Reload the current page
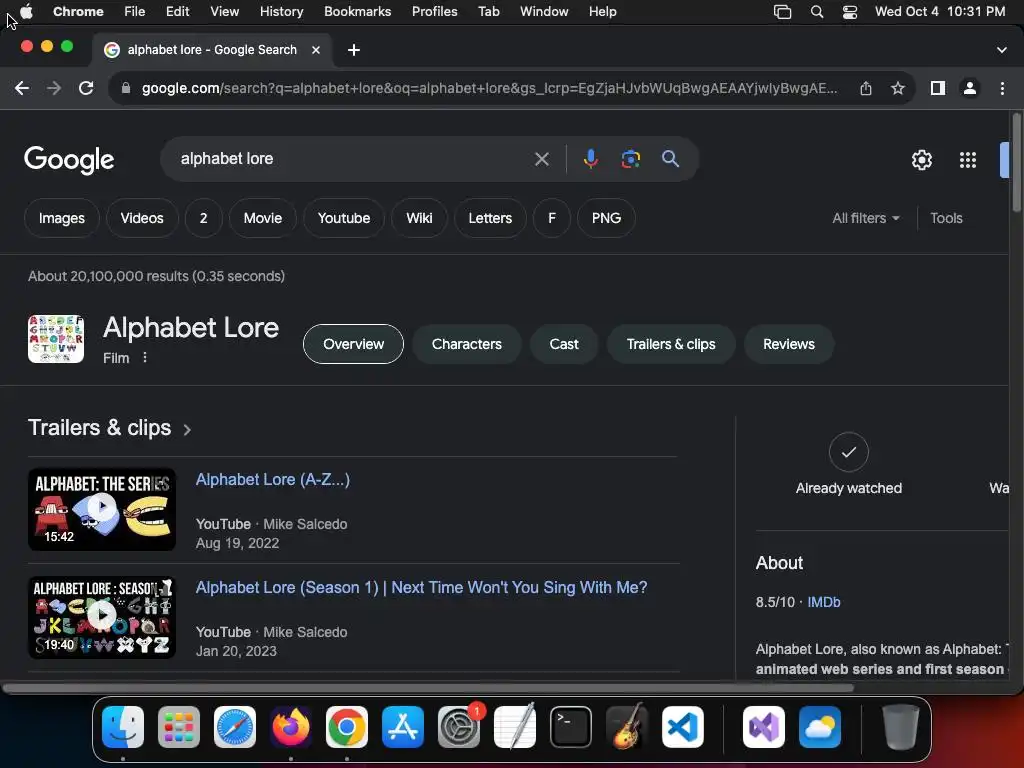Viewport: 1024px width, 768px height. 86,88
